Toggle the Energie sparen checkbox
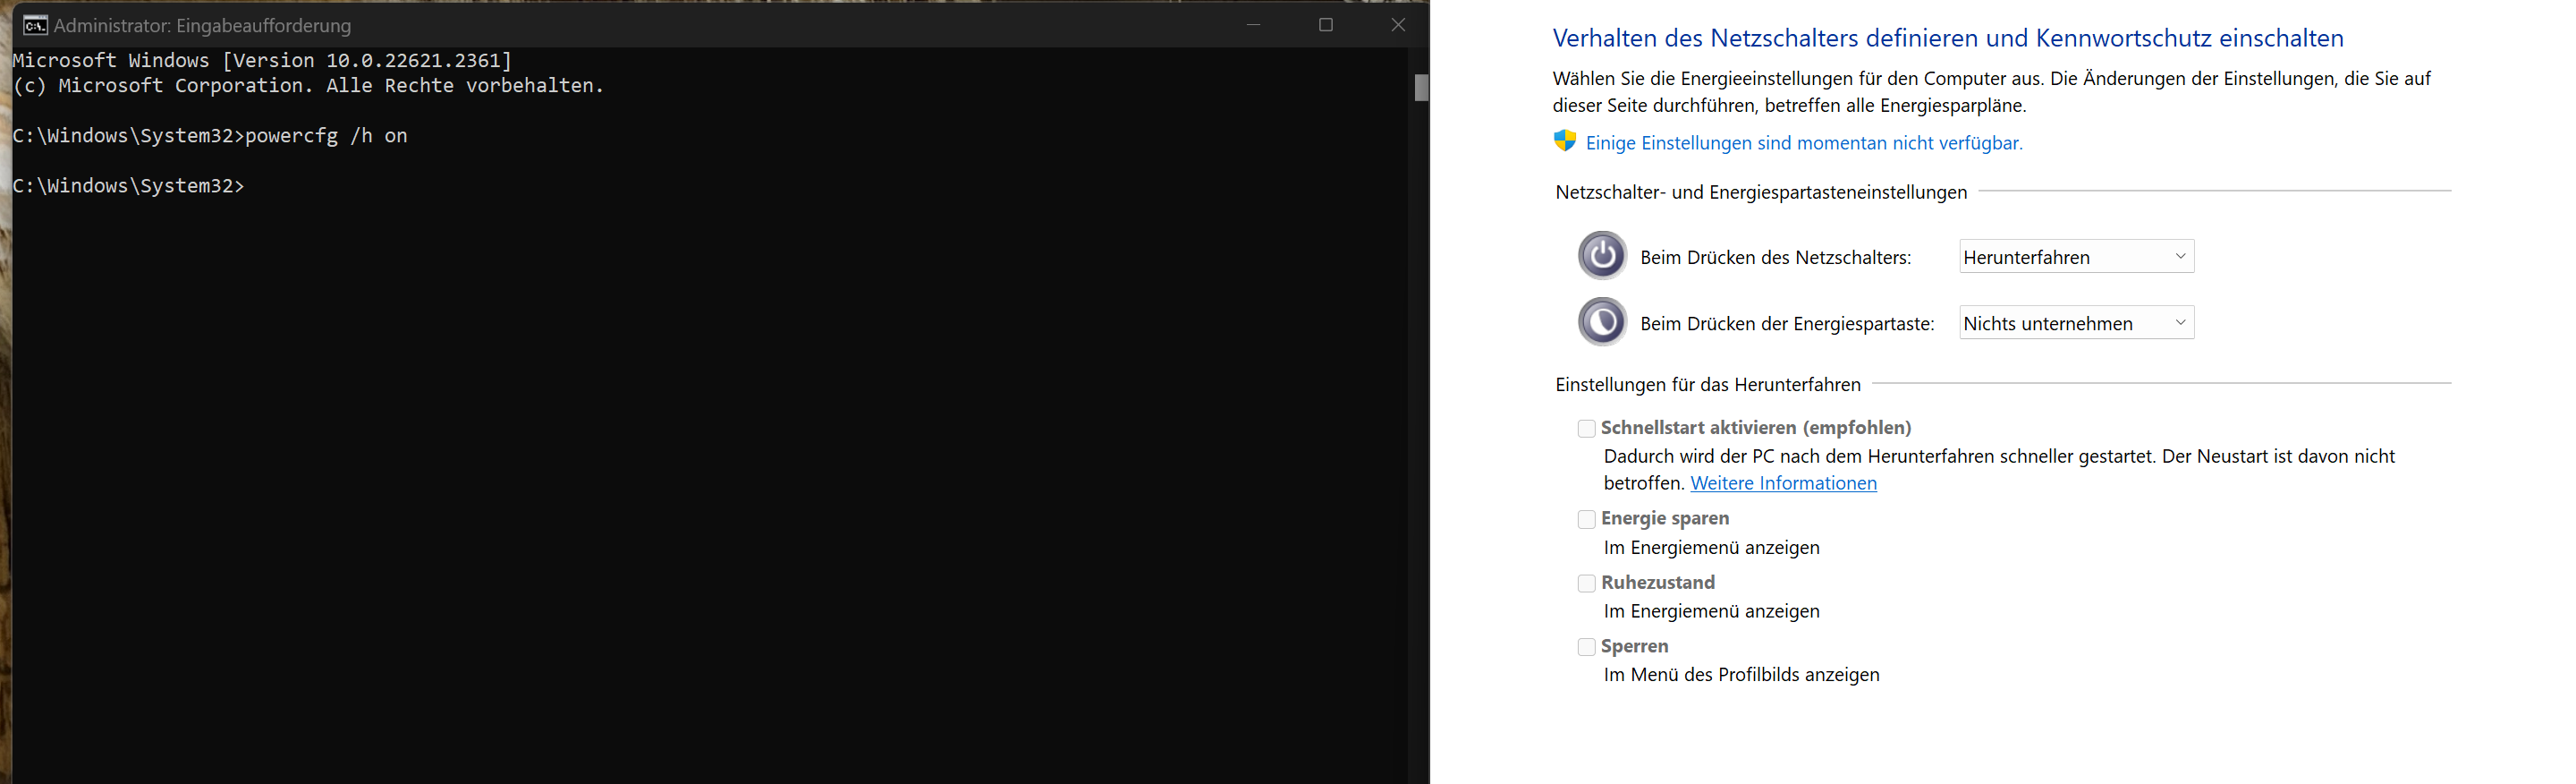Image resolution: width=2576 pixels, height=784 pixels. 1586,520
